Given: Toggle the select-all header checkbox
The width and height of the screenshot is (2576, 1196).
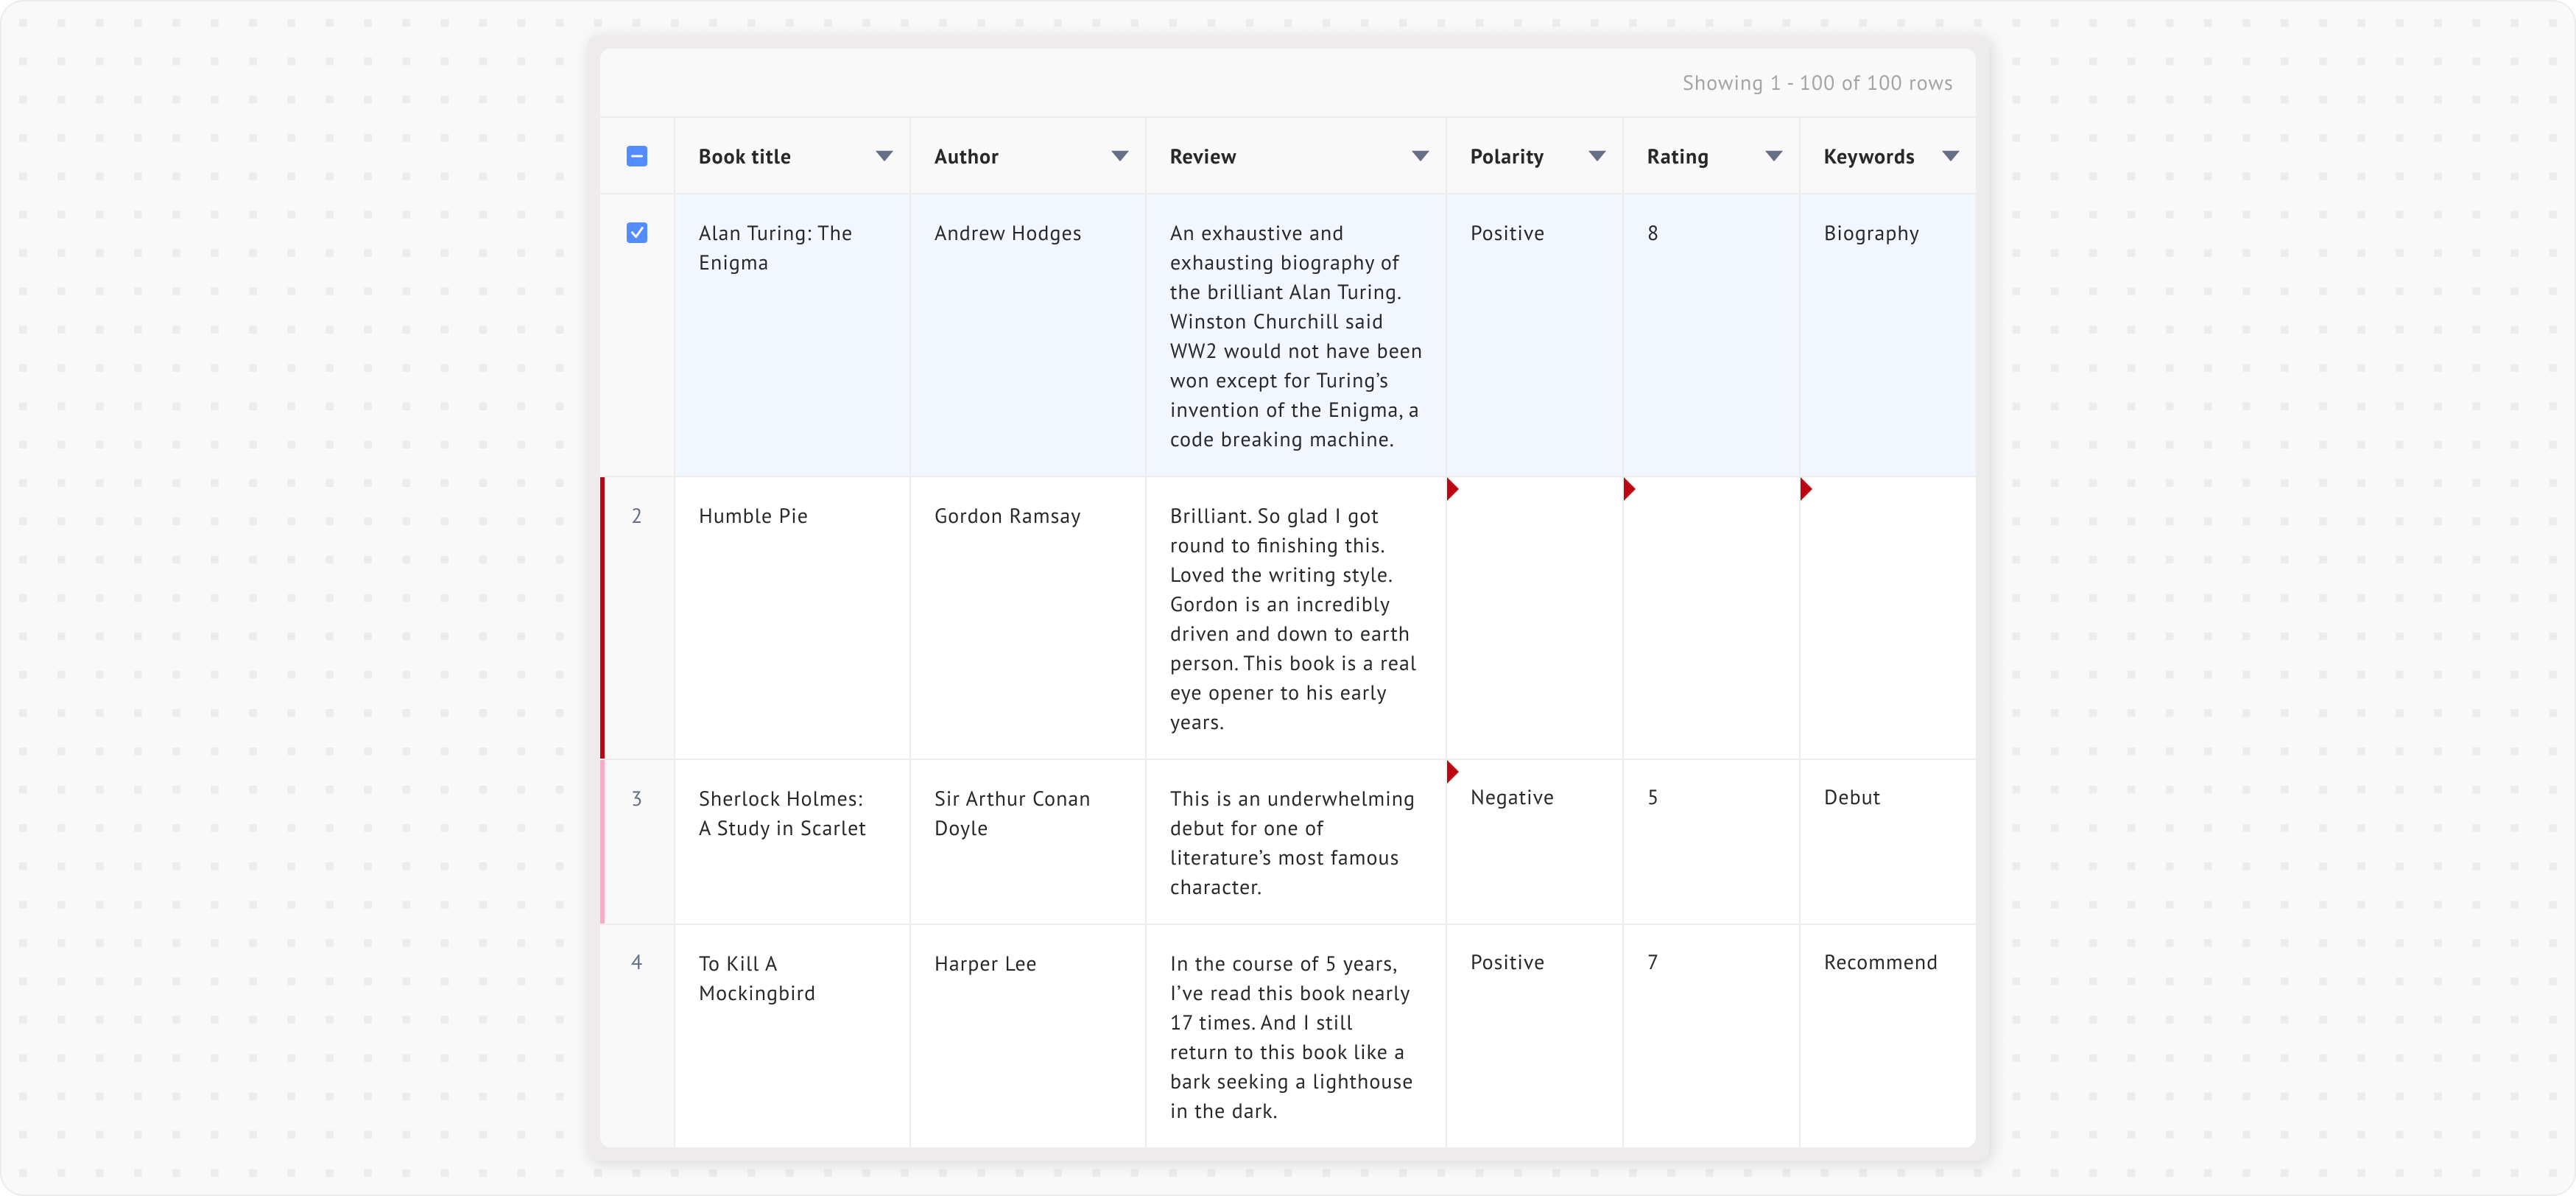Looking at the screenshot, I should pos(637,156).
